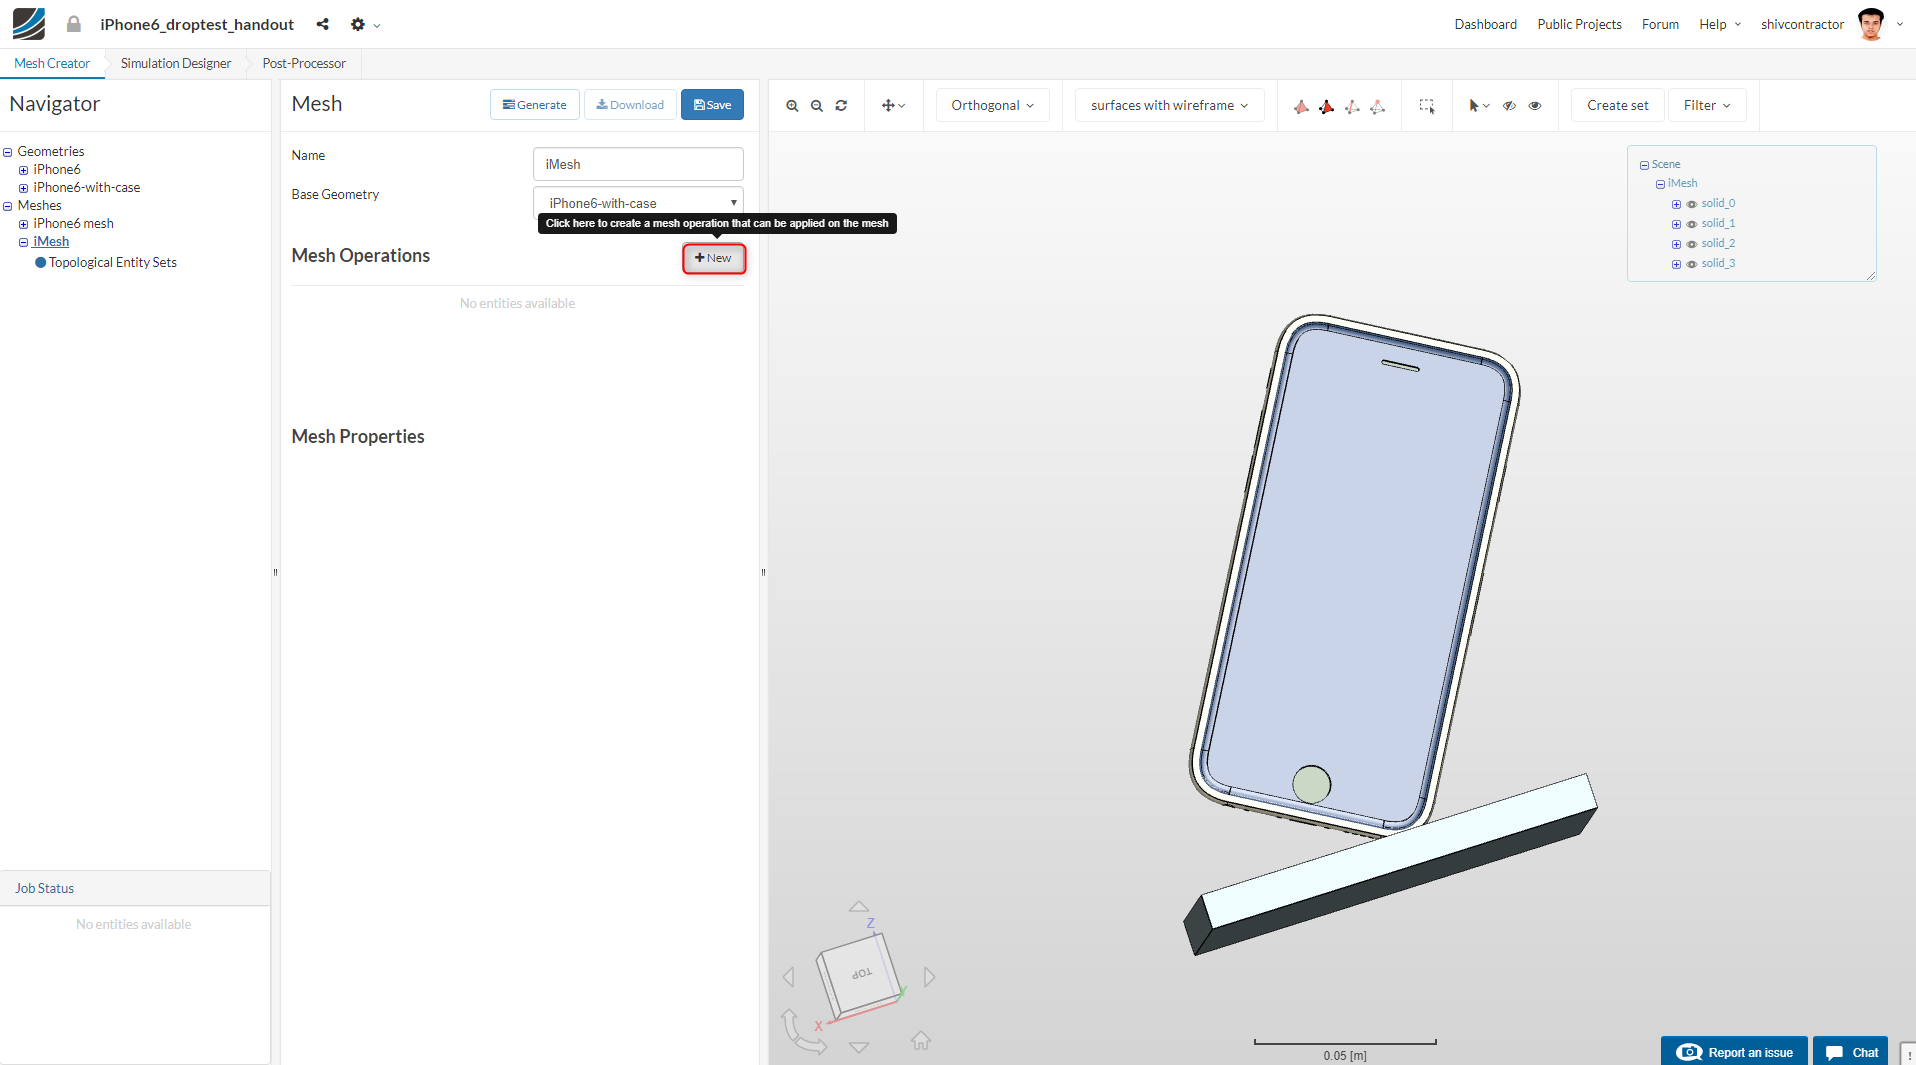This screenshot has height=1065, width=1916.
Task: Open the project settings gear menu
Action: 365,24
